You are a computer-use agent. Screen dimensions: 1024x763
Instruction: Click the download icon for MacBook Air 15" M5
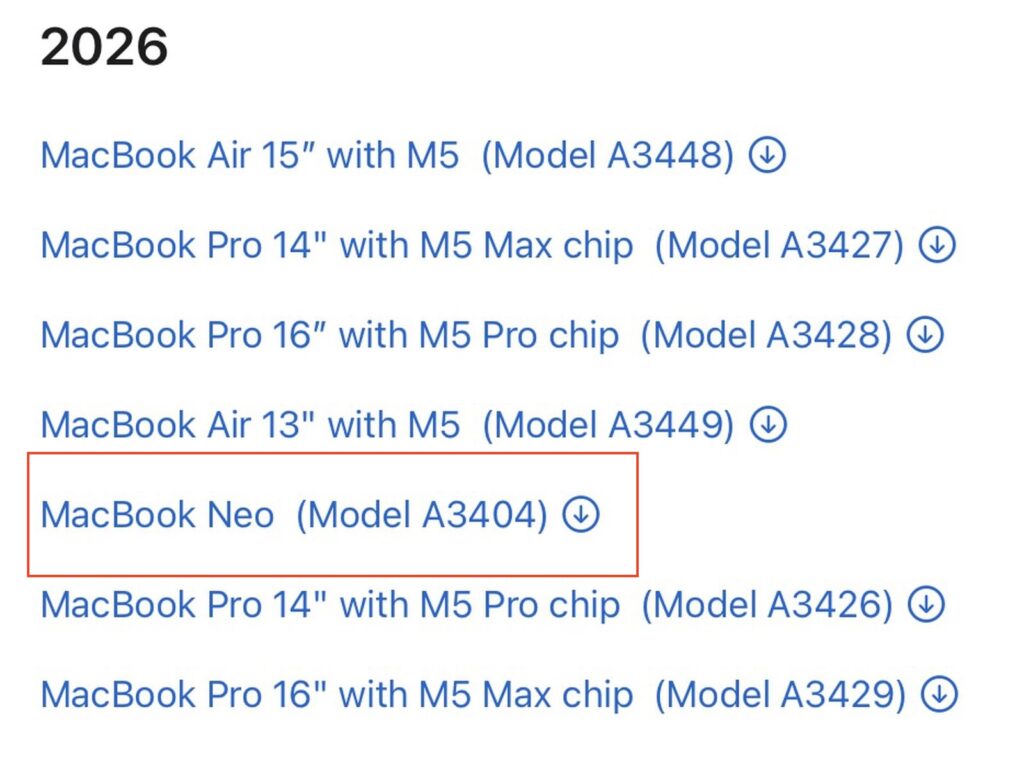click(x=767, y=155)
